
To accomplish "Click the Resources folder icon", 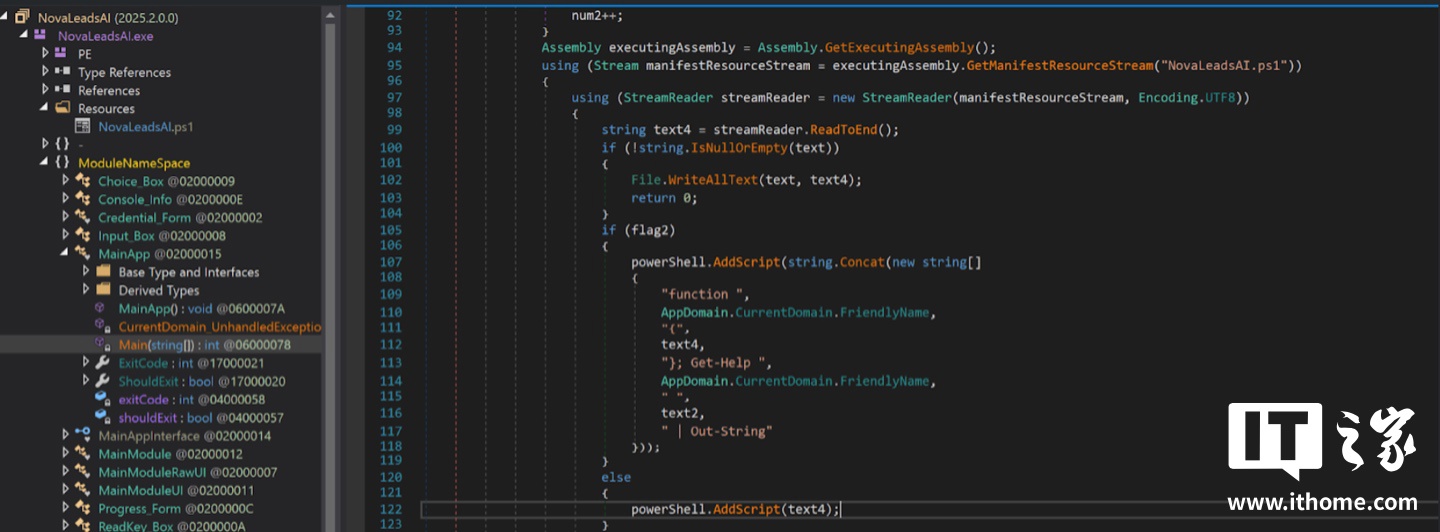I will coord(62,108).
